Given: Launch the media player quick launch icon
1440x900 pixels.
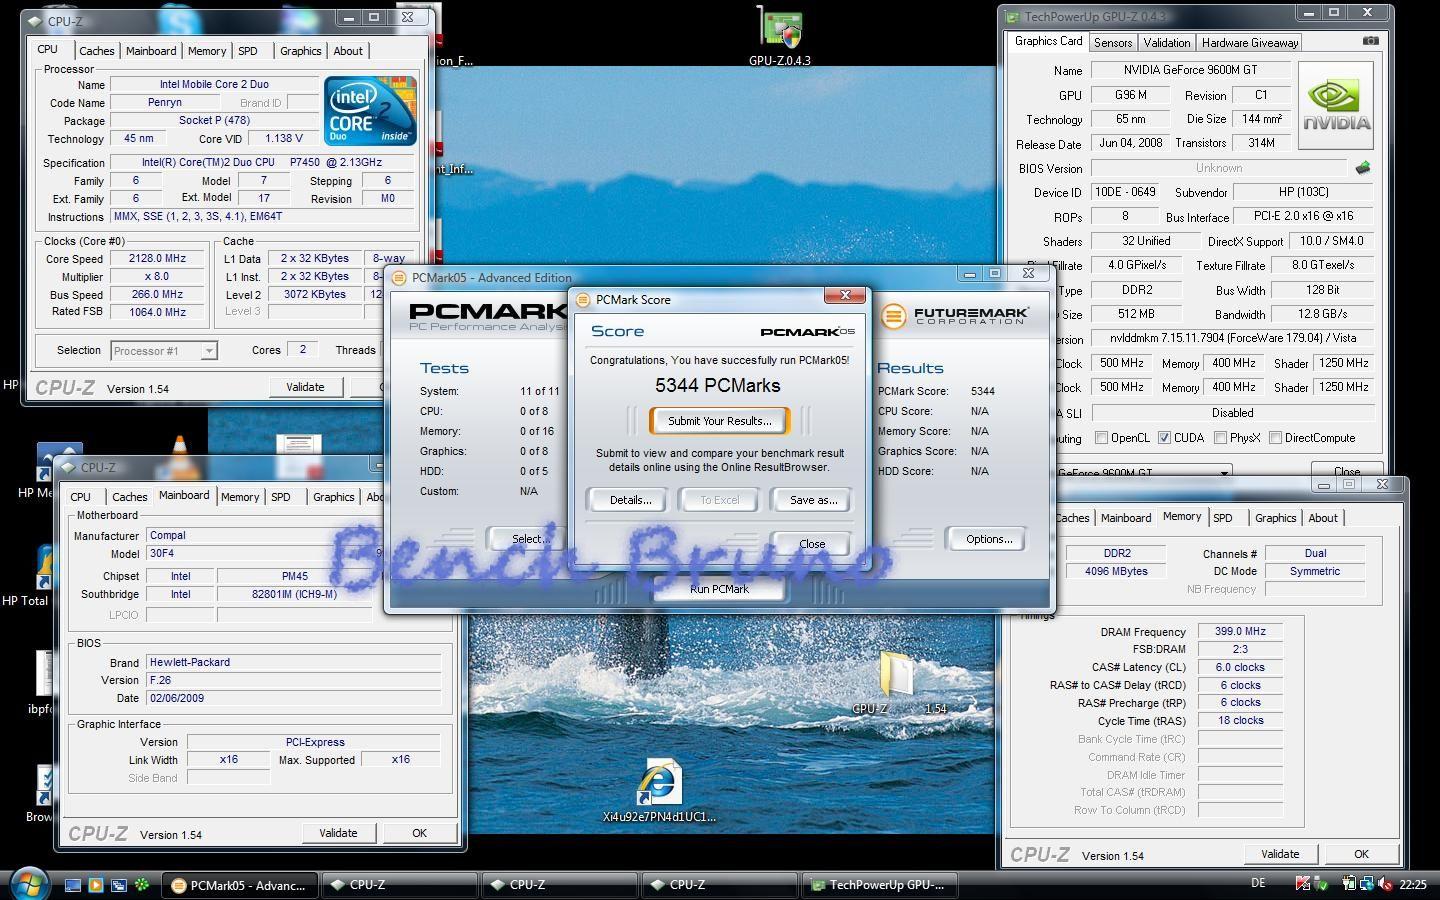Looking at the screenshot, I should pyautogui.click(x=95, y=885).
